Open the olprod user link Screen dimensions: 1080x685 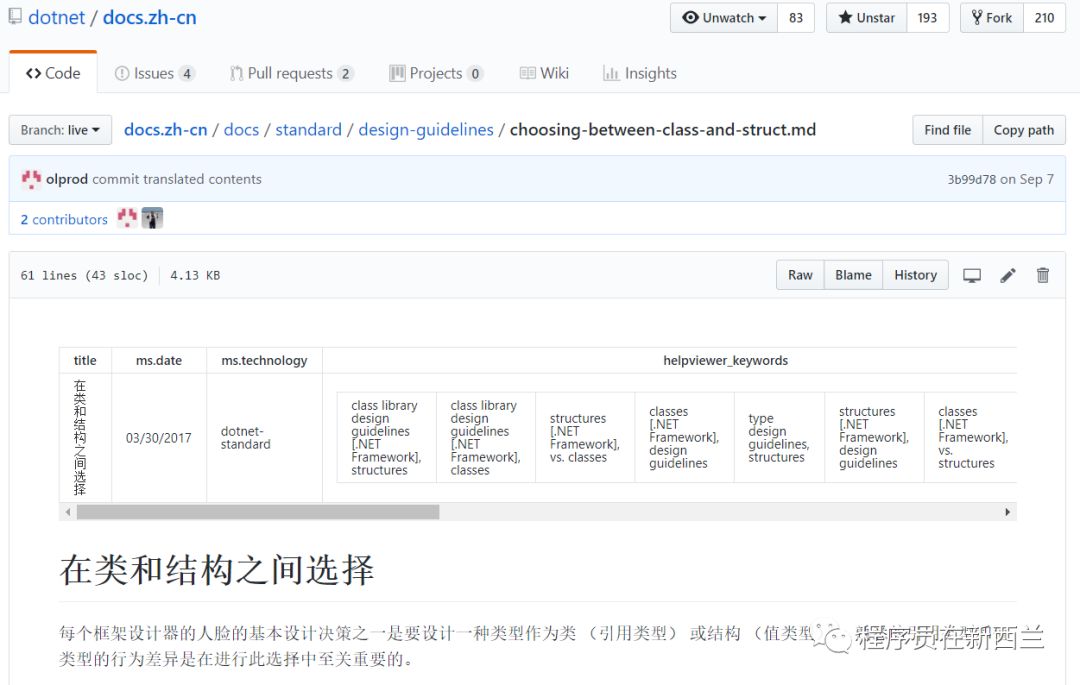tap(67, 179)
